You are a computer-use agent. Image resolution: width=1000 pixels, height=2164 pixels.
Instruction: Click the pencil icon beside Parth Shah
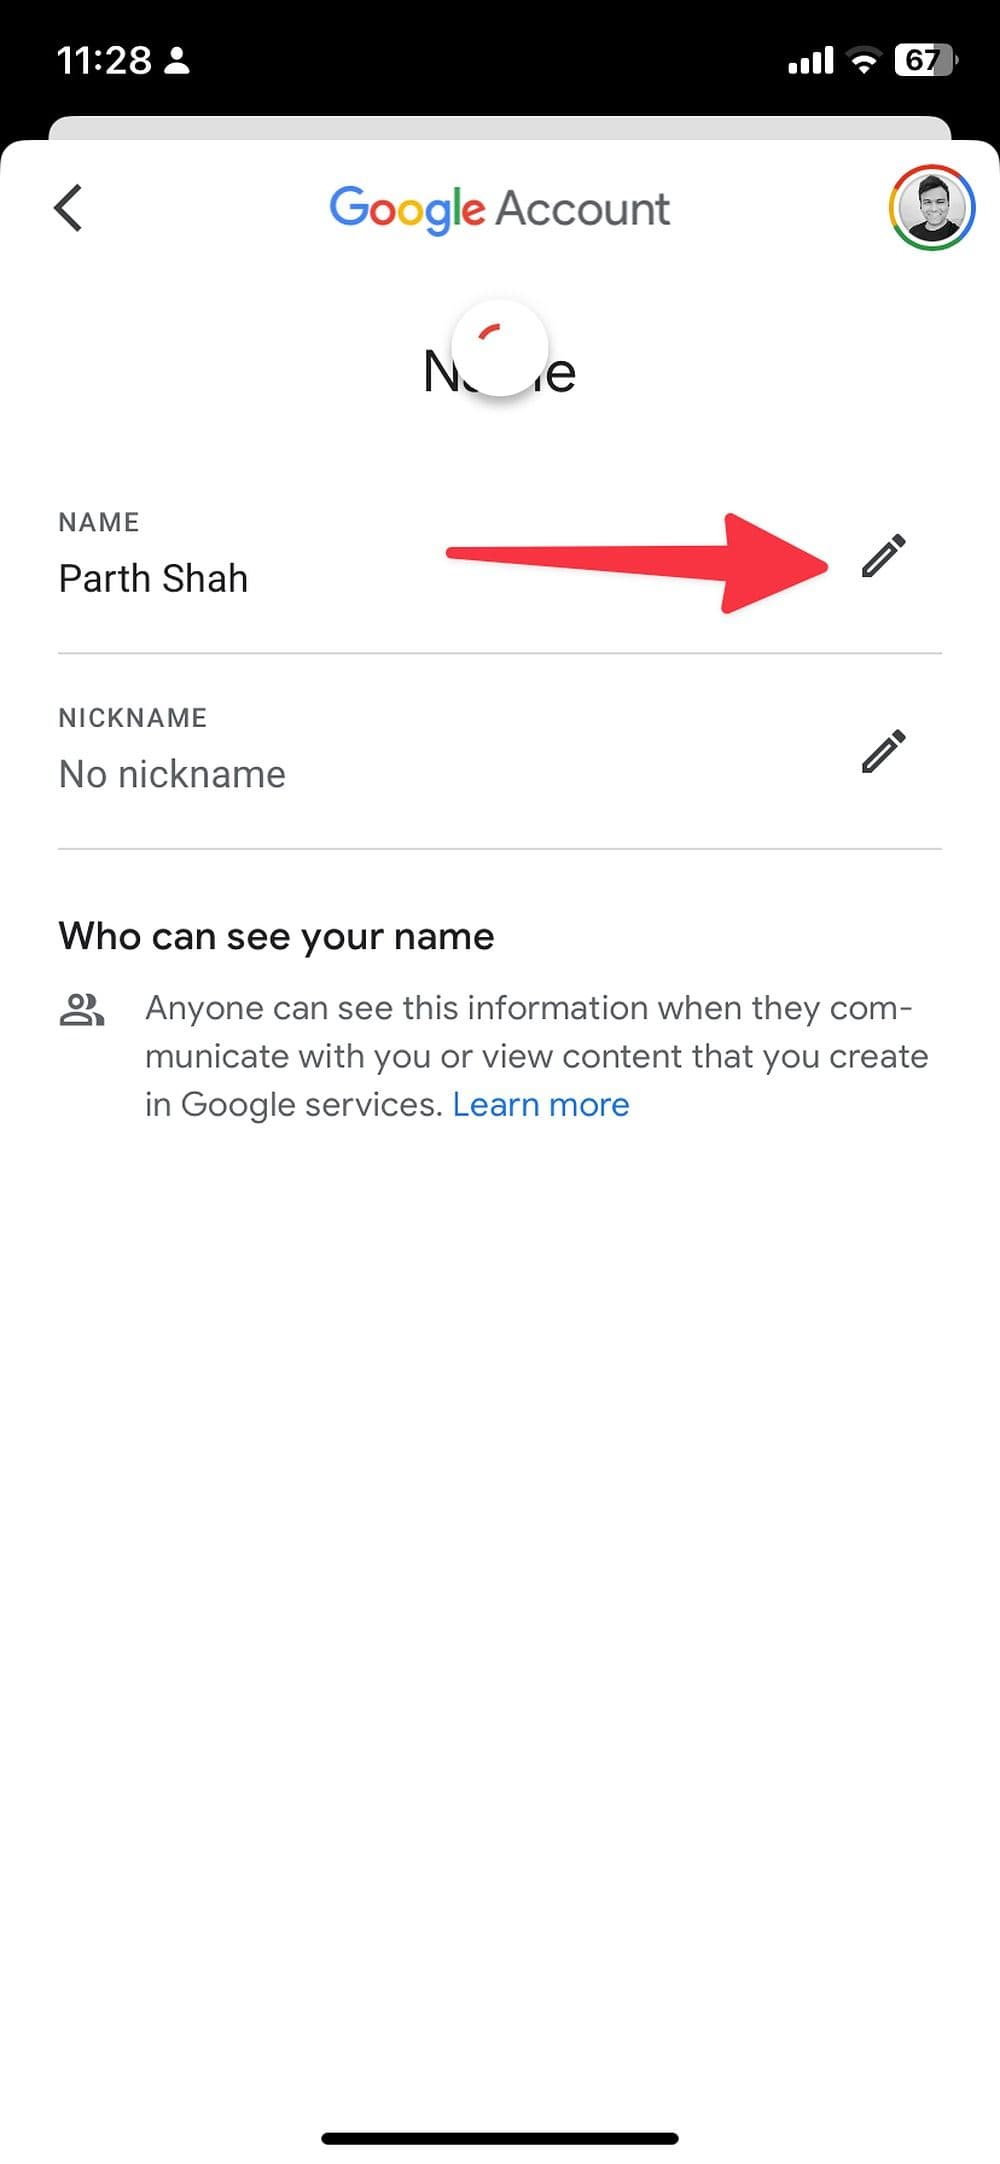click(x=884, y=556)
